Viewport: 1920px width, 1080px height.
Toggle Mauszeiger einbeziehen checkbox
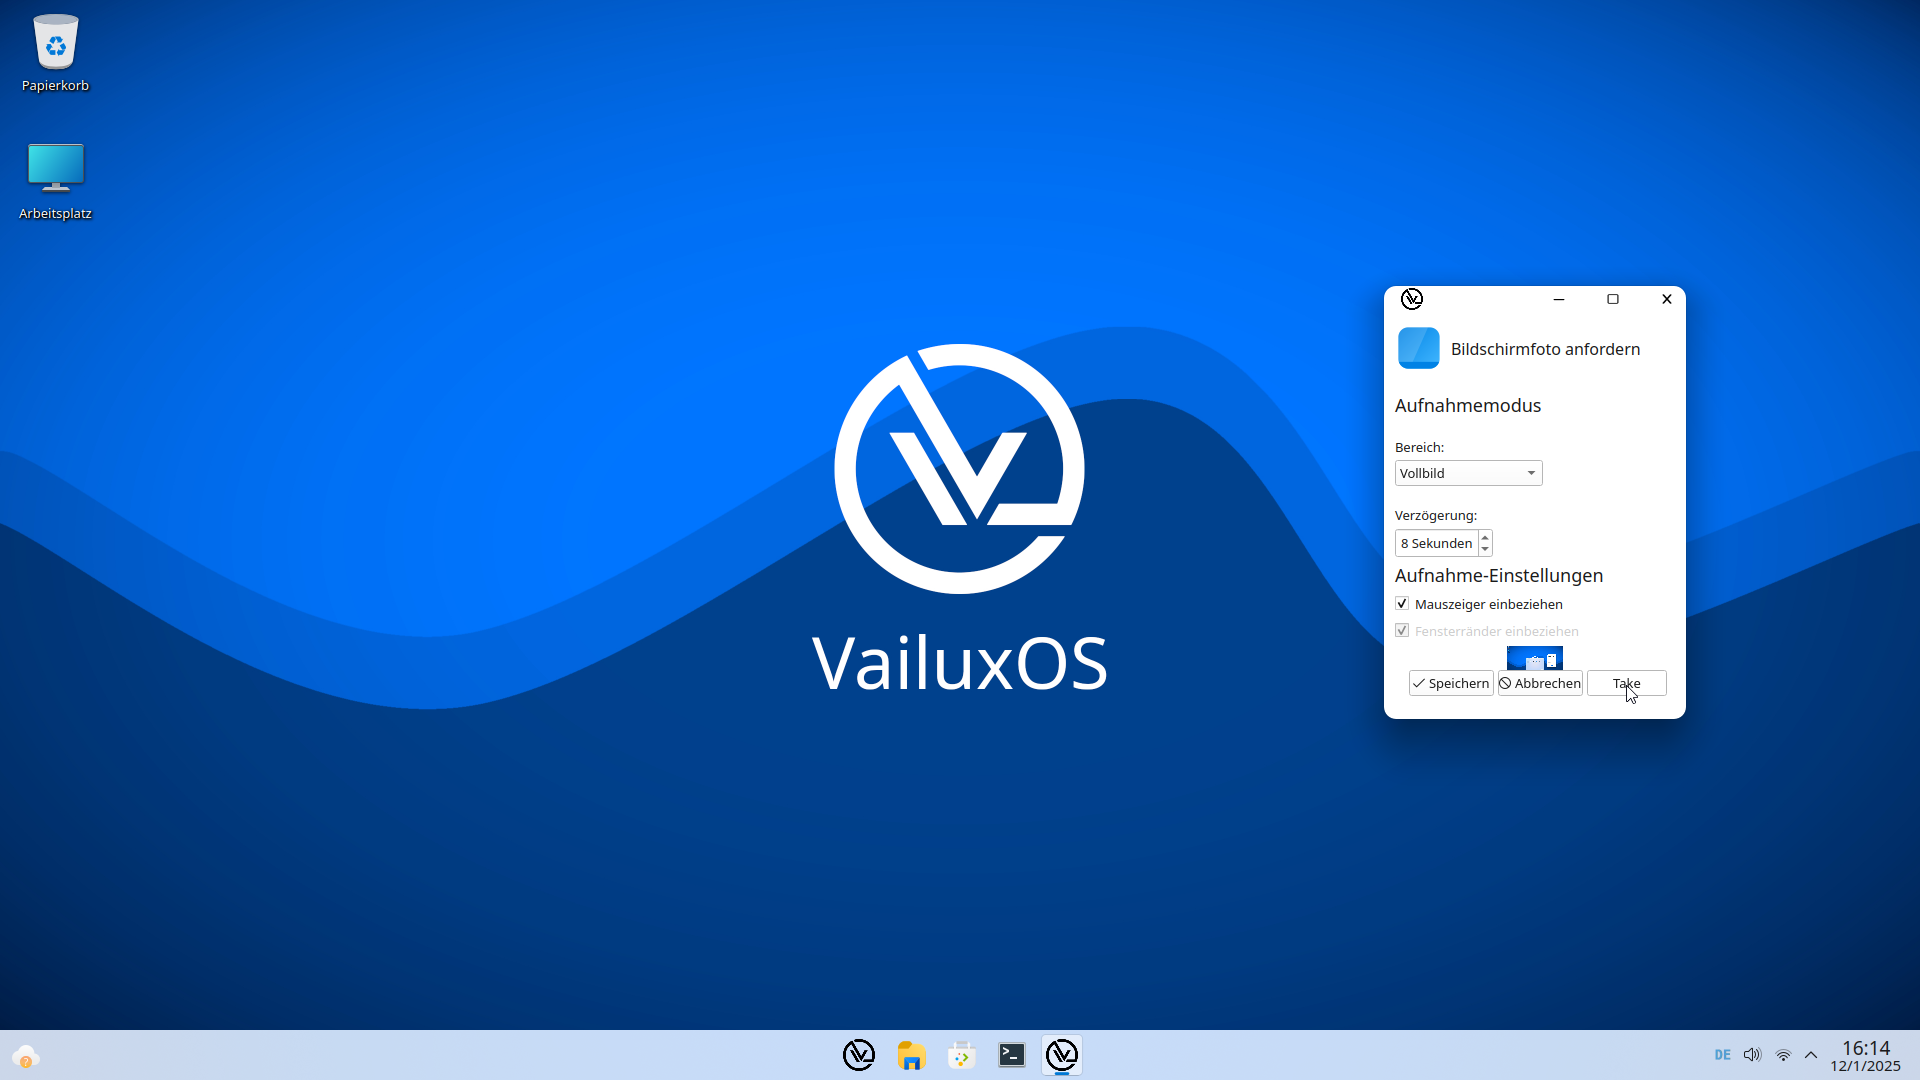1402,604
